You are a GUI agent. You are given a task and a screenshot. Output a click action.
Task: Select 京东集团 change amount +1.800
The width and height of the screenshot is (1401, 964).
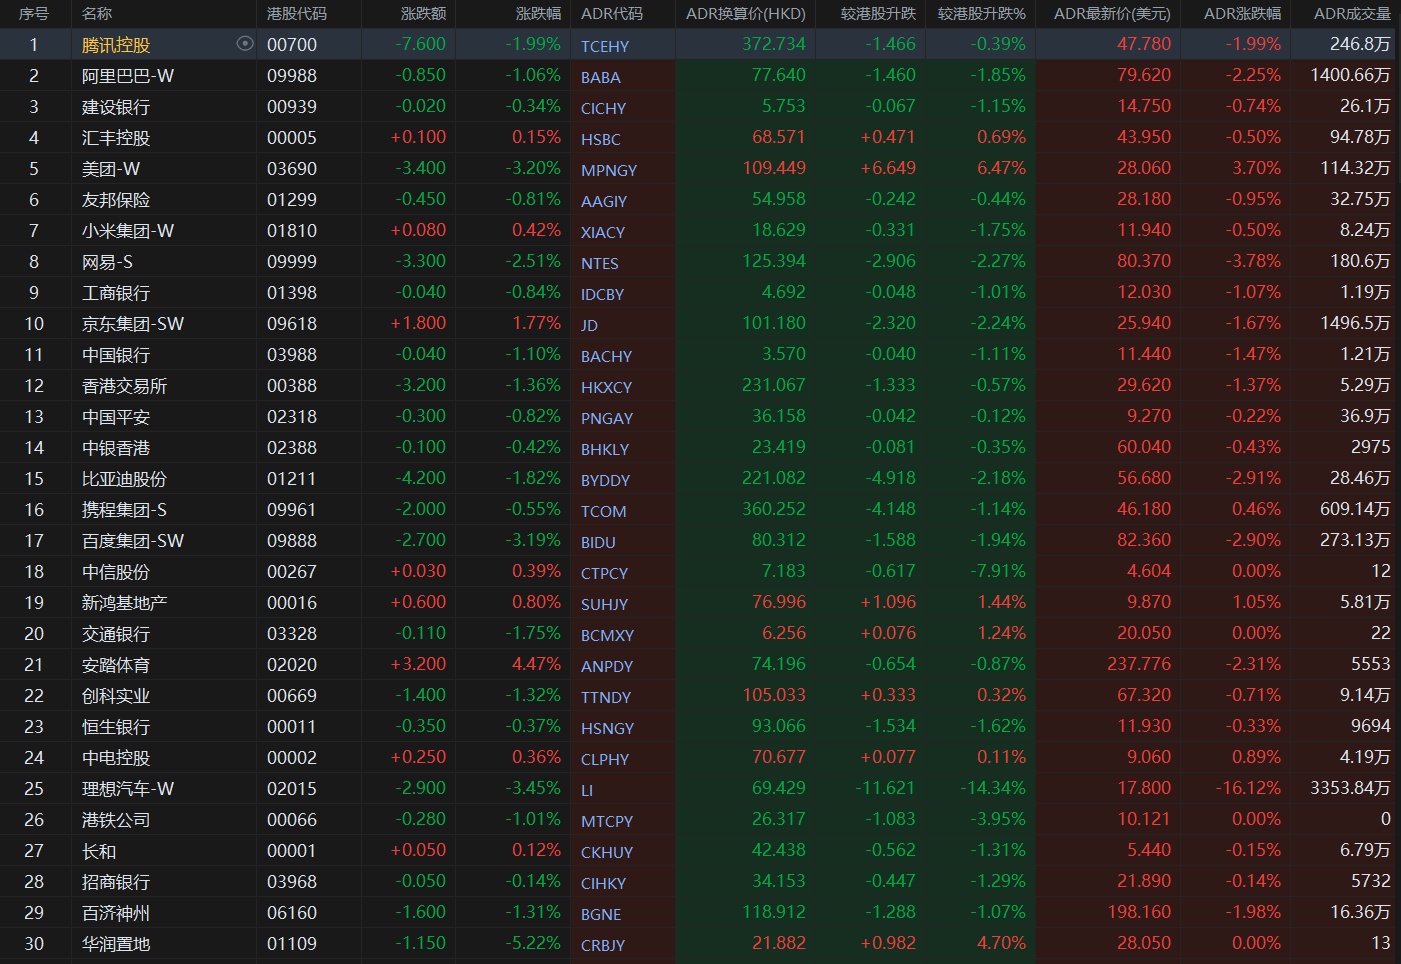418,323
